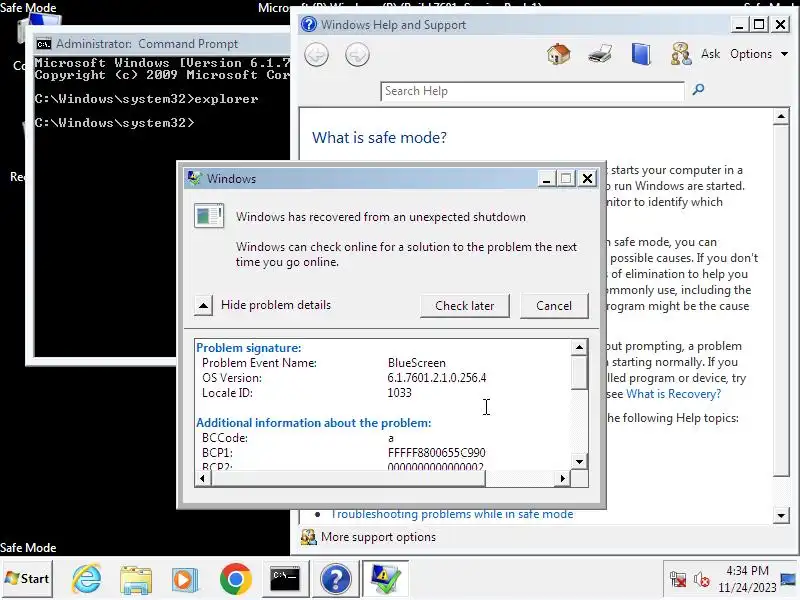
Task: Click BCP1 value FFFFF8800655C990
Action: 436,453
